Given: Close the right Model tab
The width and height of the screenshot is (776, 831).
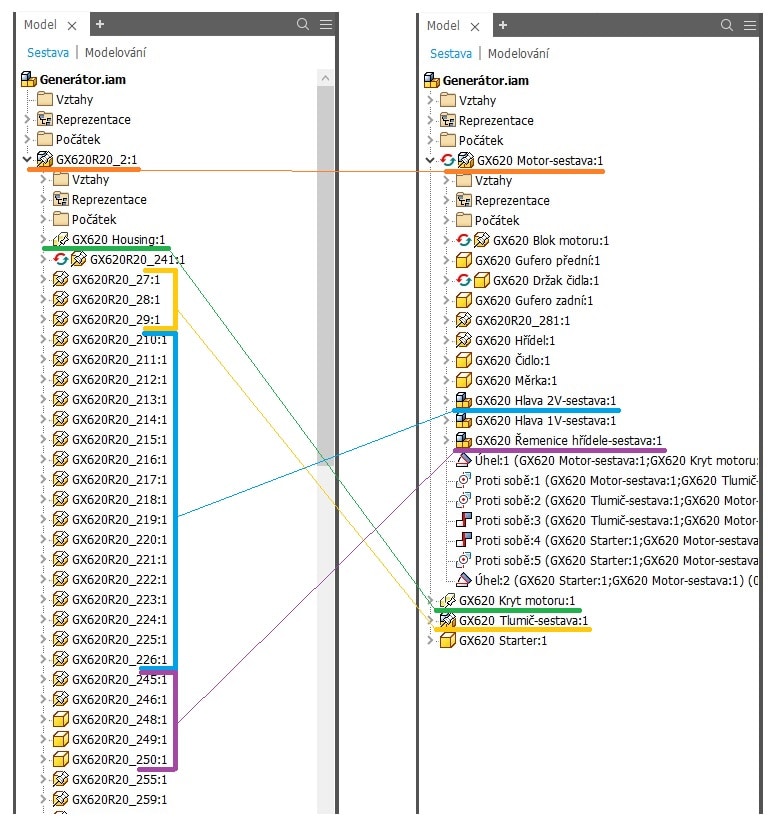Looking at the screenshot, I should (475, 26).
